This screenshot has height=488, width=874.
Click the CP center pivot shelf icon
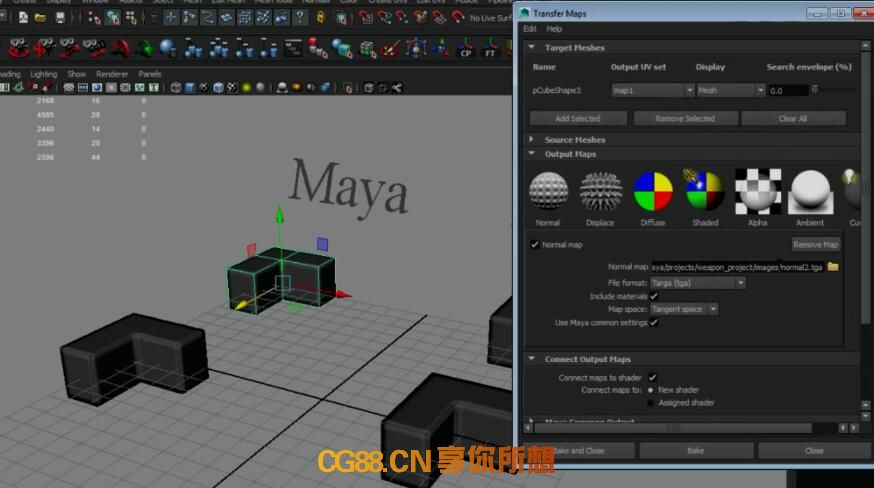(465, 49)
